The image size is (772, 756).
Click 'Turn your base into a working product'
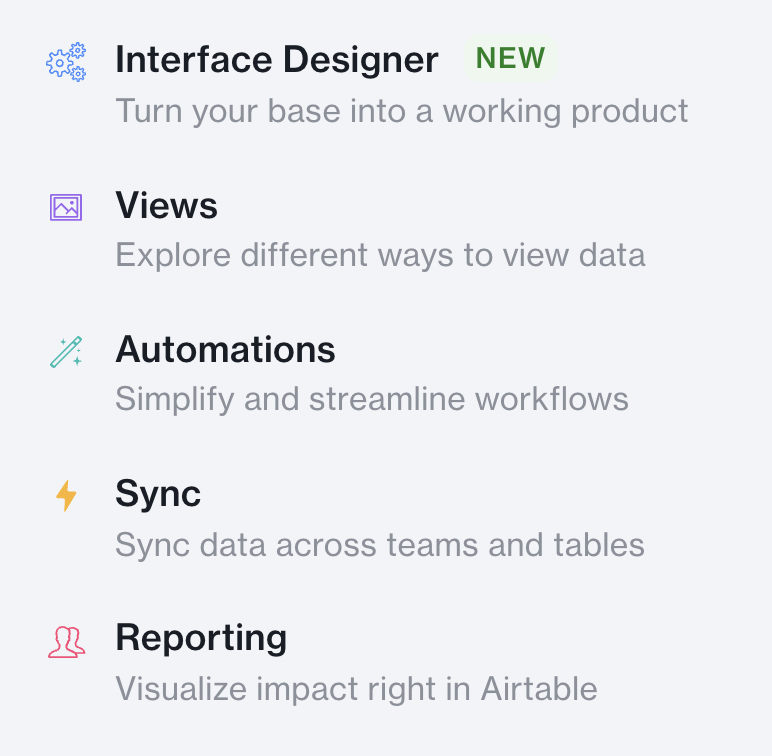tap(401, 112)
